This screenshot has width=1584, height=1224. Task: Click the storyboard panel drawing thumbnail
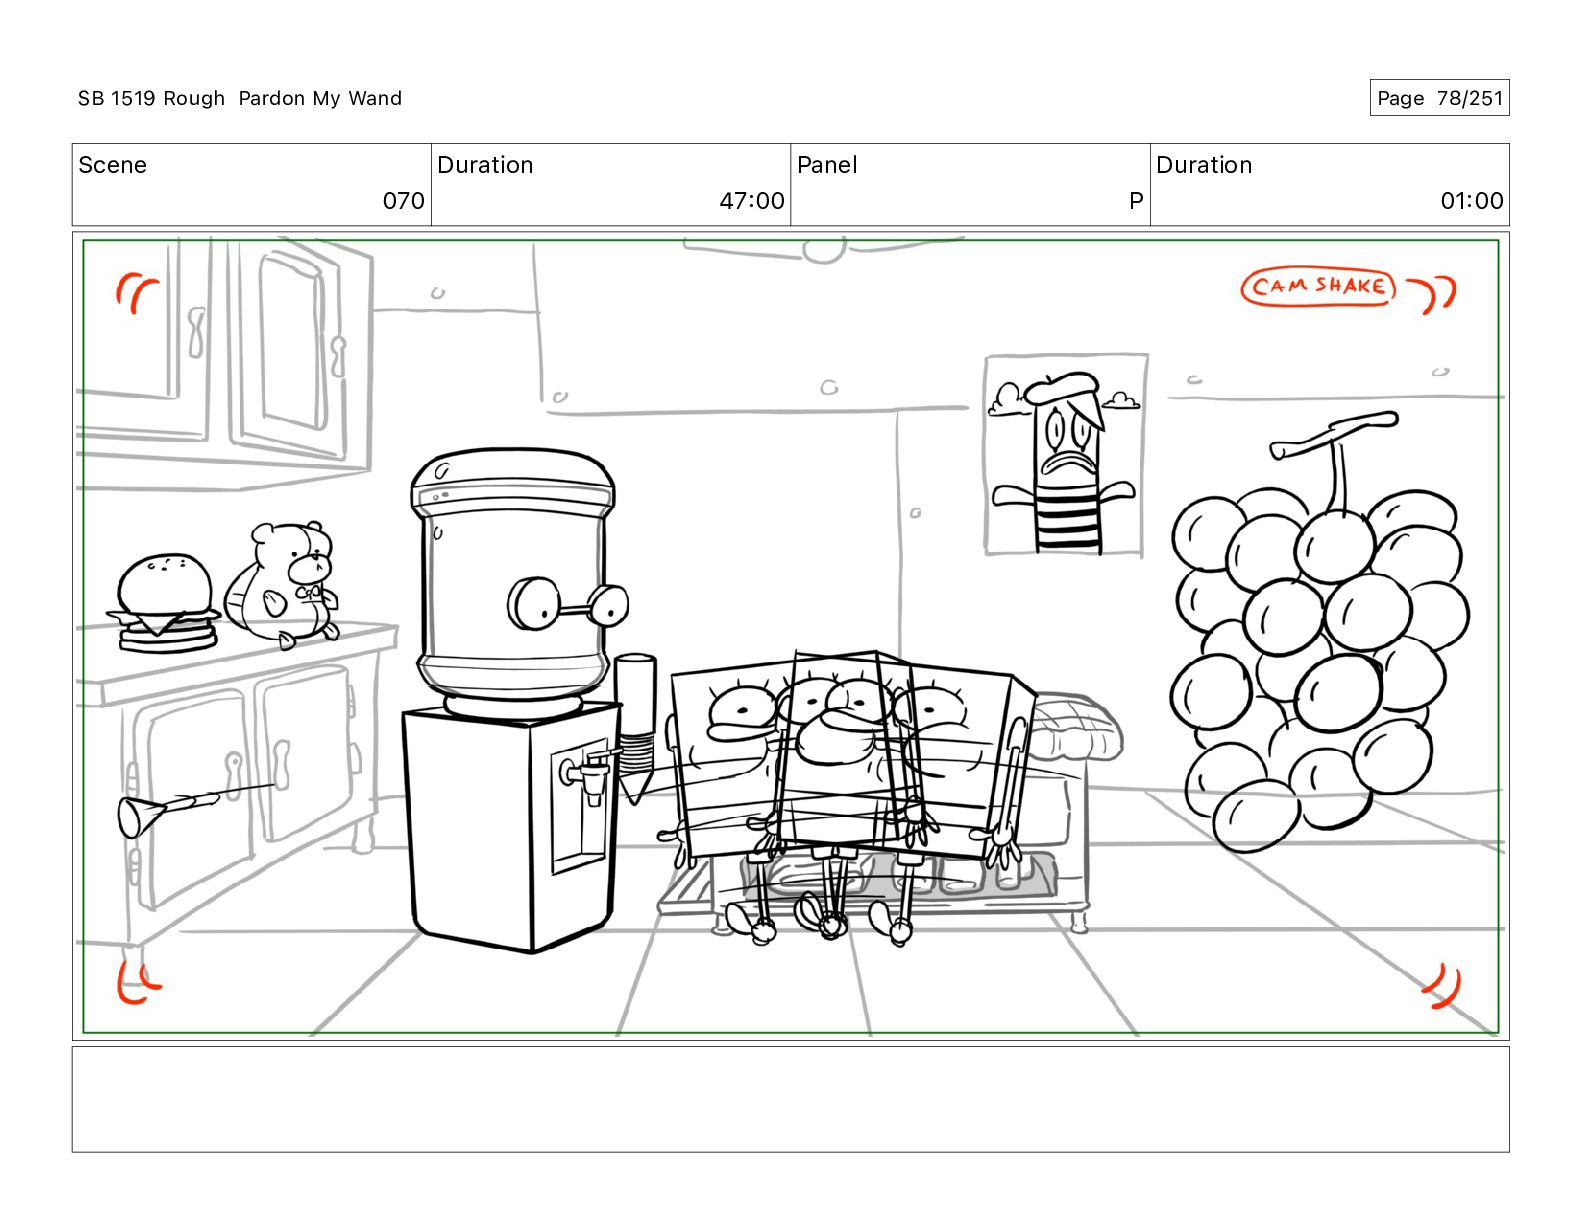point(790,637)
